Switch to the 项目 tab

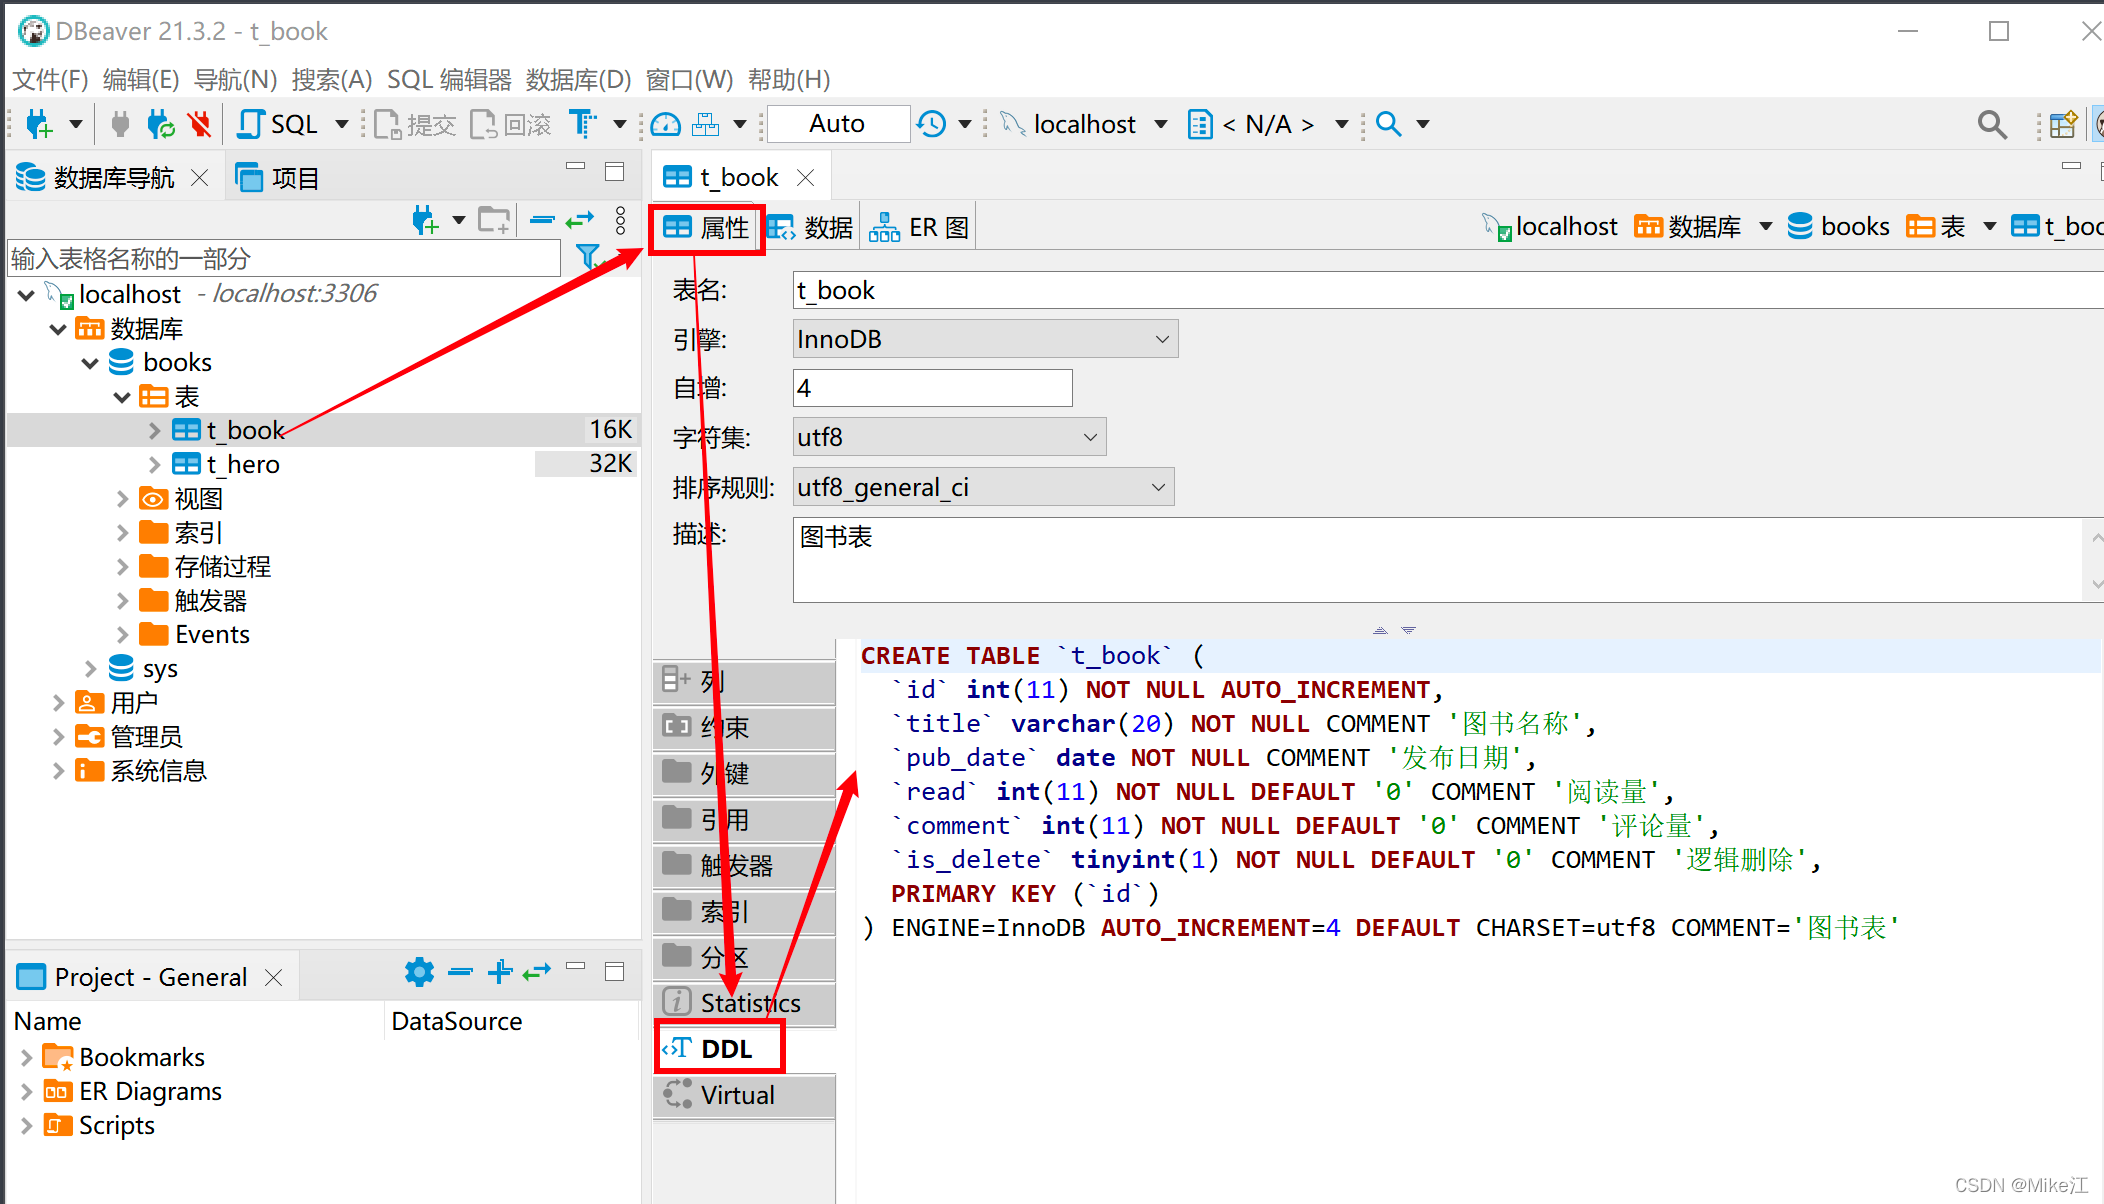tap(278, 178)
